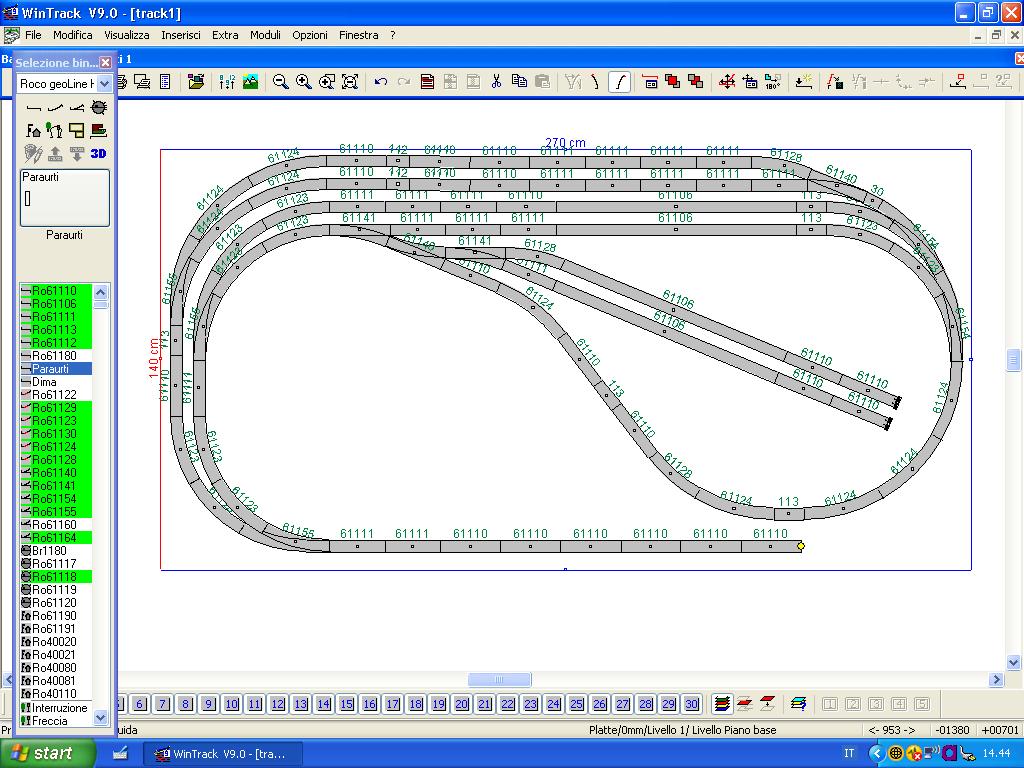This screenshot has width=1024, height=768.
Task: Select Dima in track list
Action: coord(56,382)
